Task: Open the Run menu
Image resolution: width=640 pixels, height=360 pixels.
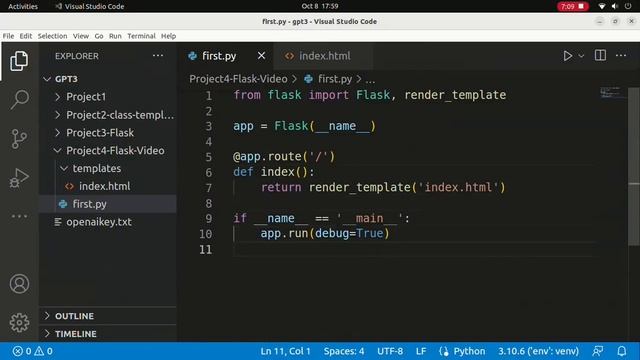Action: point(115,36)
